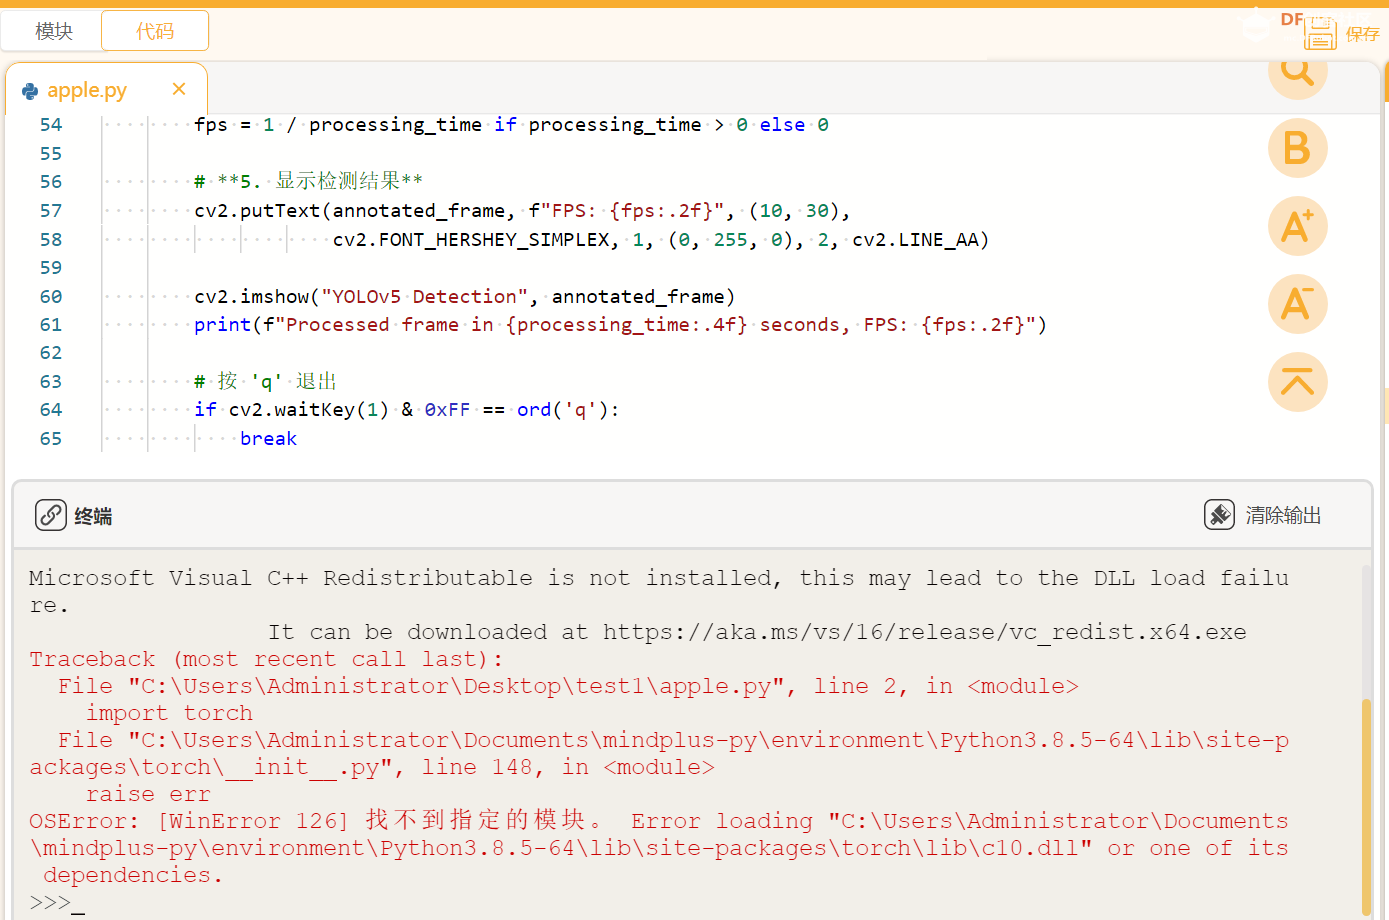
Task: Select the 代码 tab
Action: [155, 31]
